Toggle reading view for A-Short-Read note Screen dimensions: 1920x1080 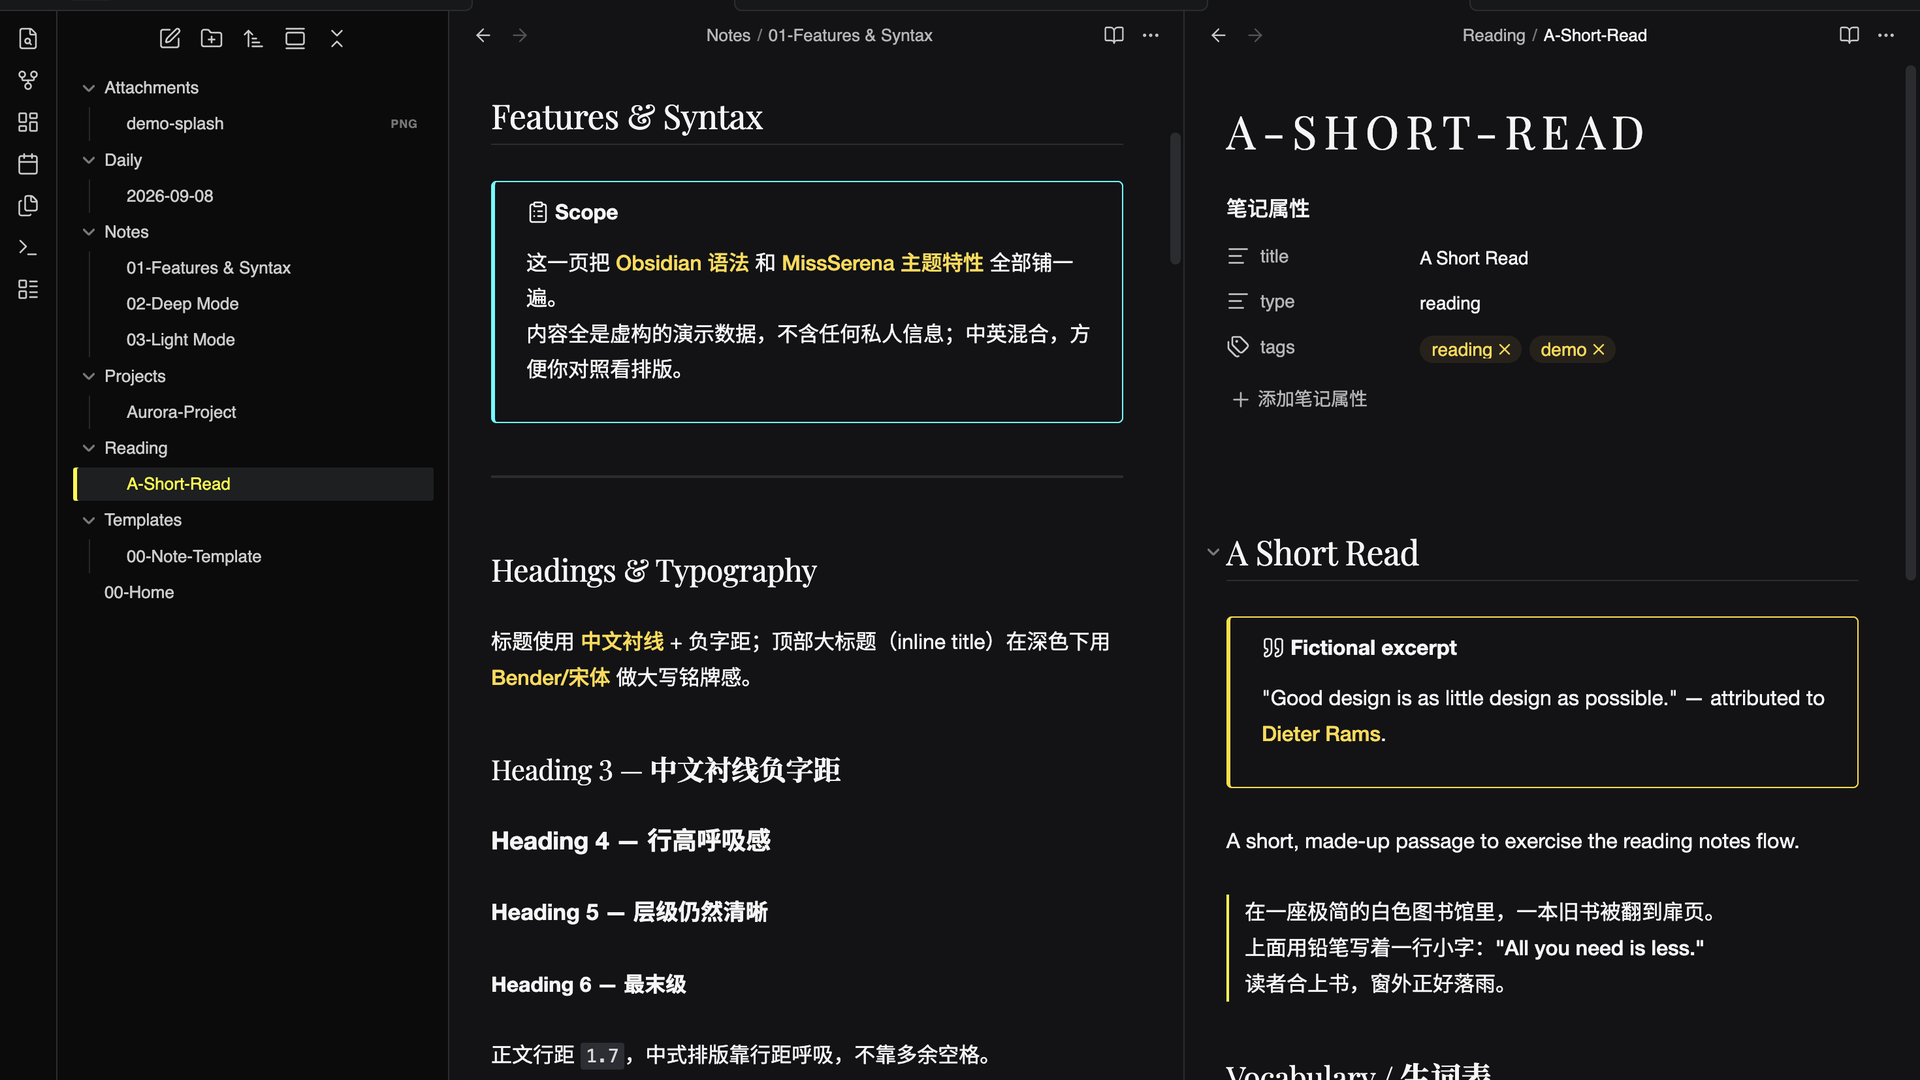1849,35
